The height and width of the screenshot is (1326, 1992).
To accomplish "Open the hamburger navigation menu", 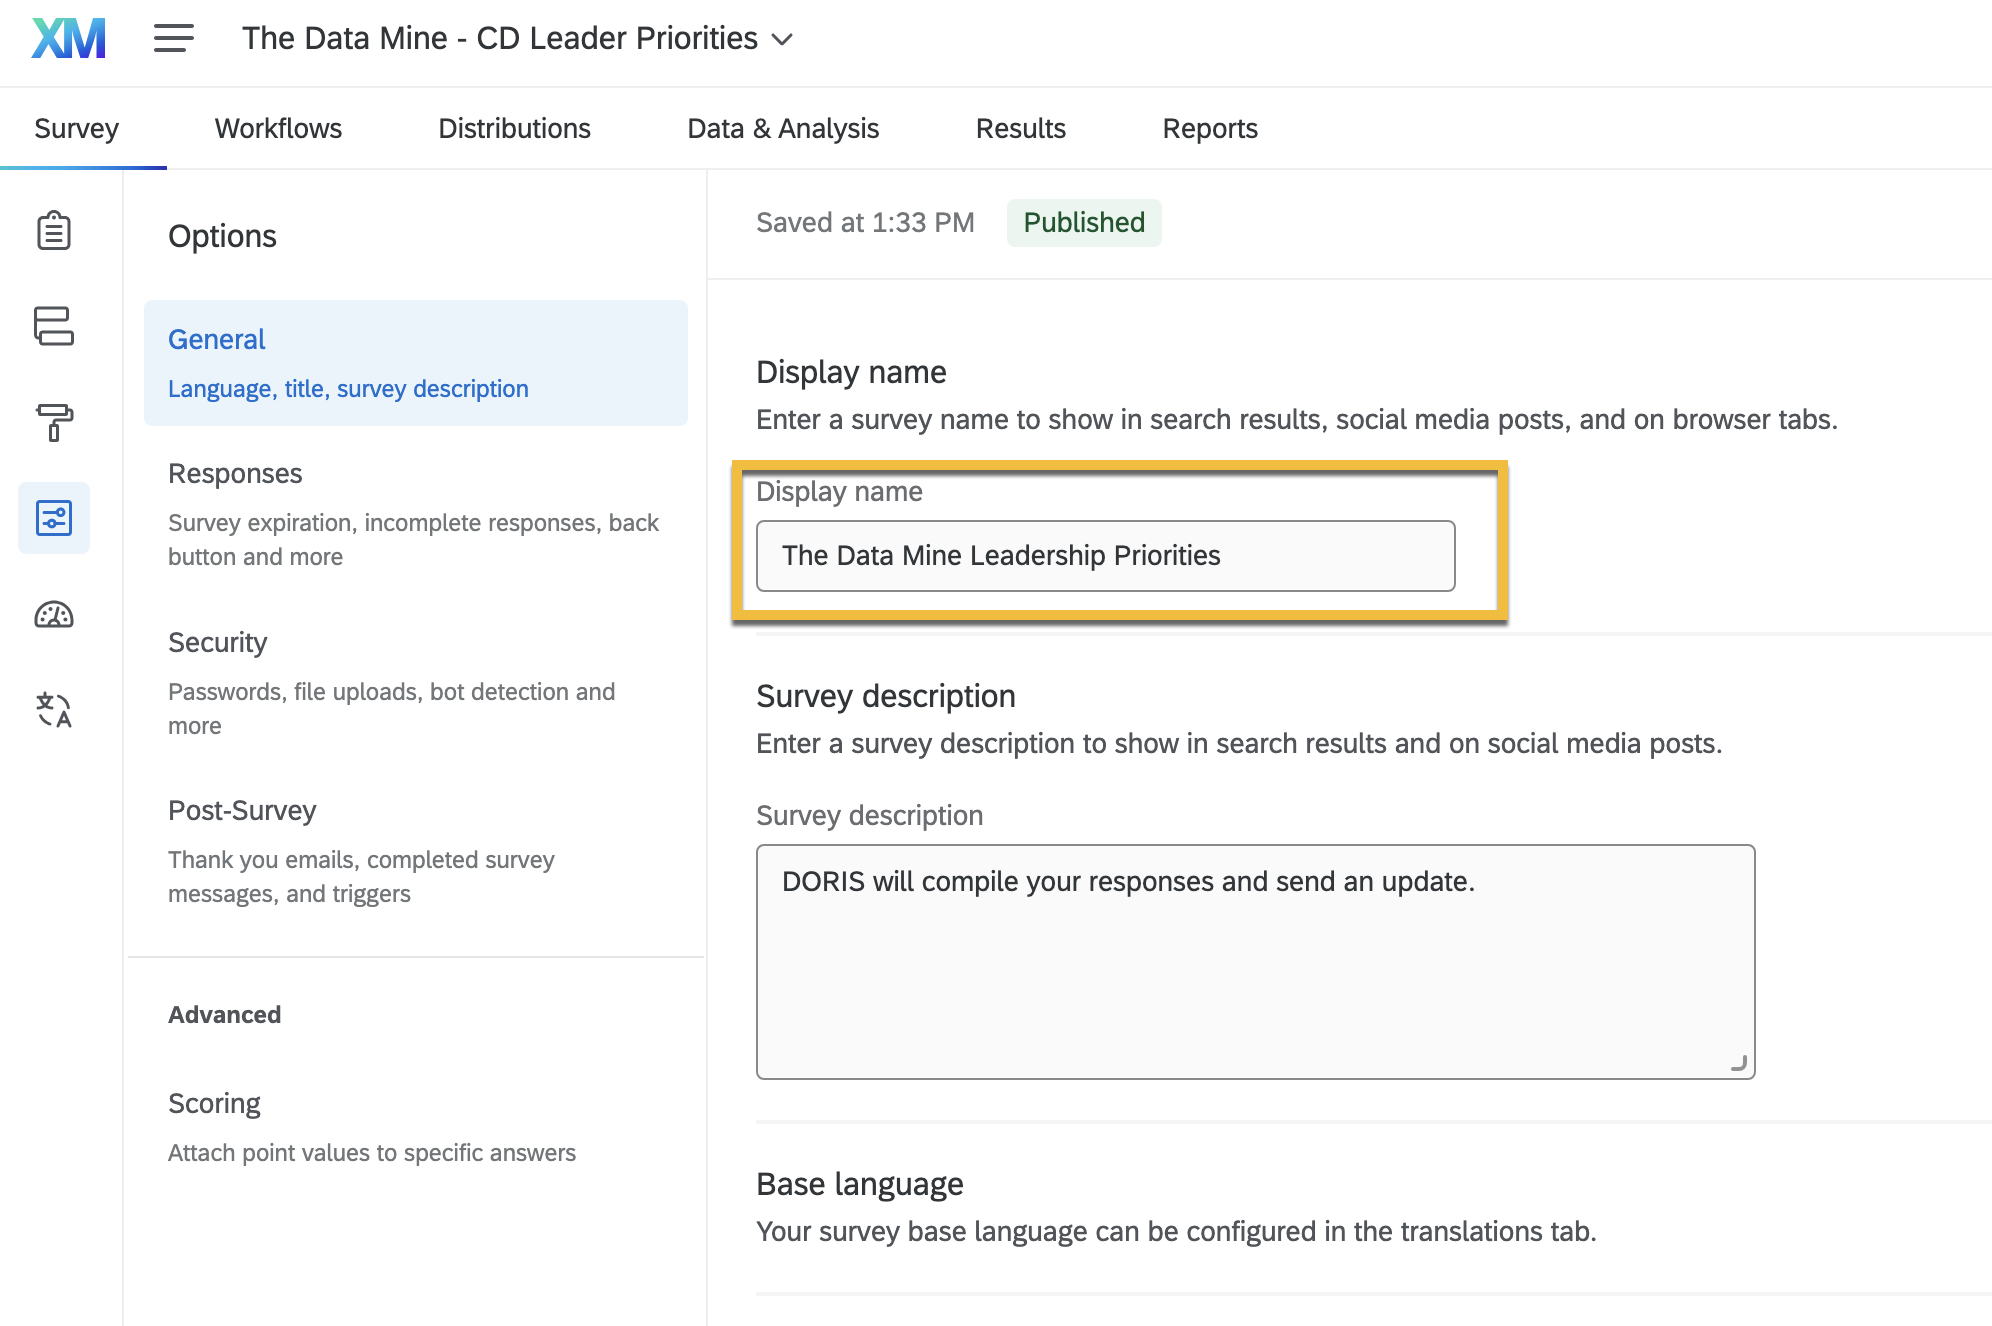I will (173, 39).
